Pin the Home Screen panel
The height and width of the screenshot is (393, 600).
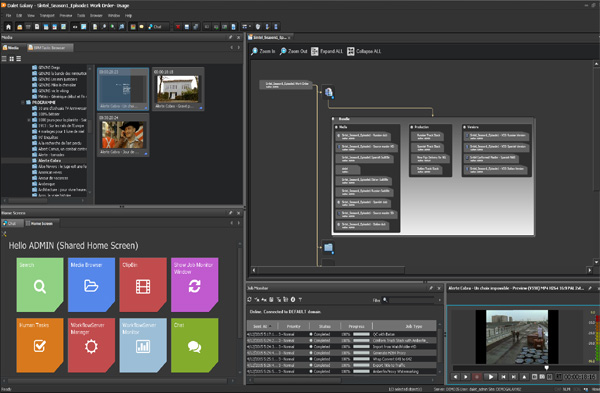pos(230,213)
